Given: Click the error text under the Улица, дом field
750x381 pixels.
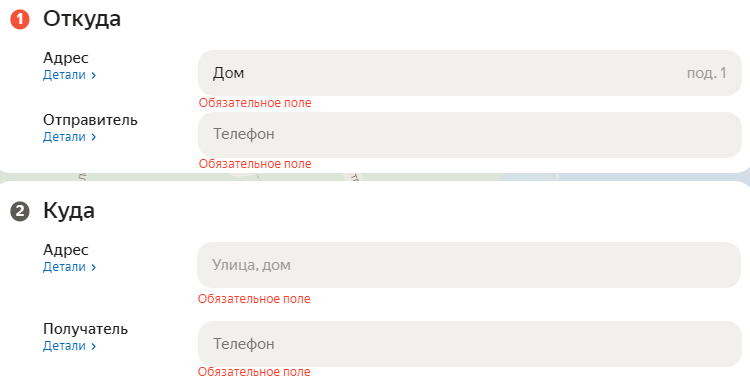Looking at the screenshot, I should 254,299.
